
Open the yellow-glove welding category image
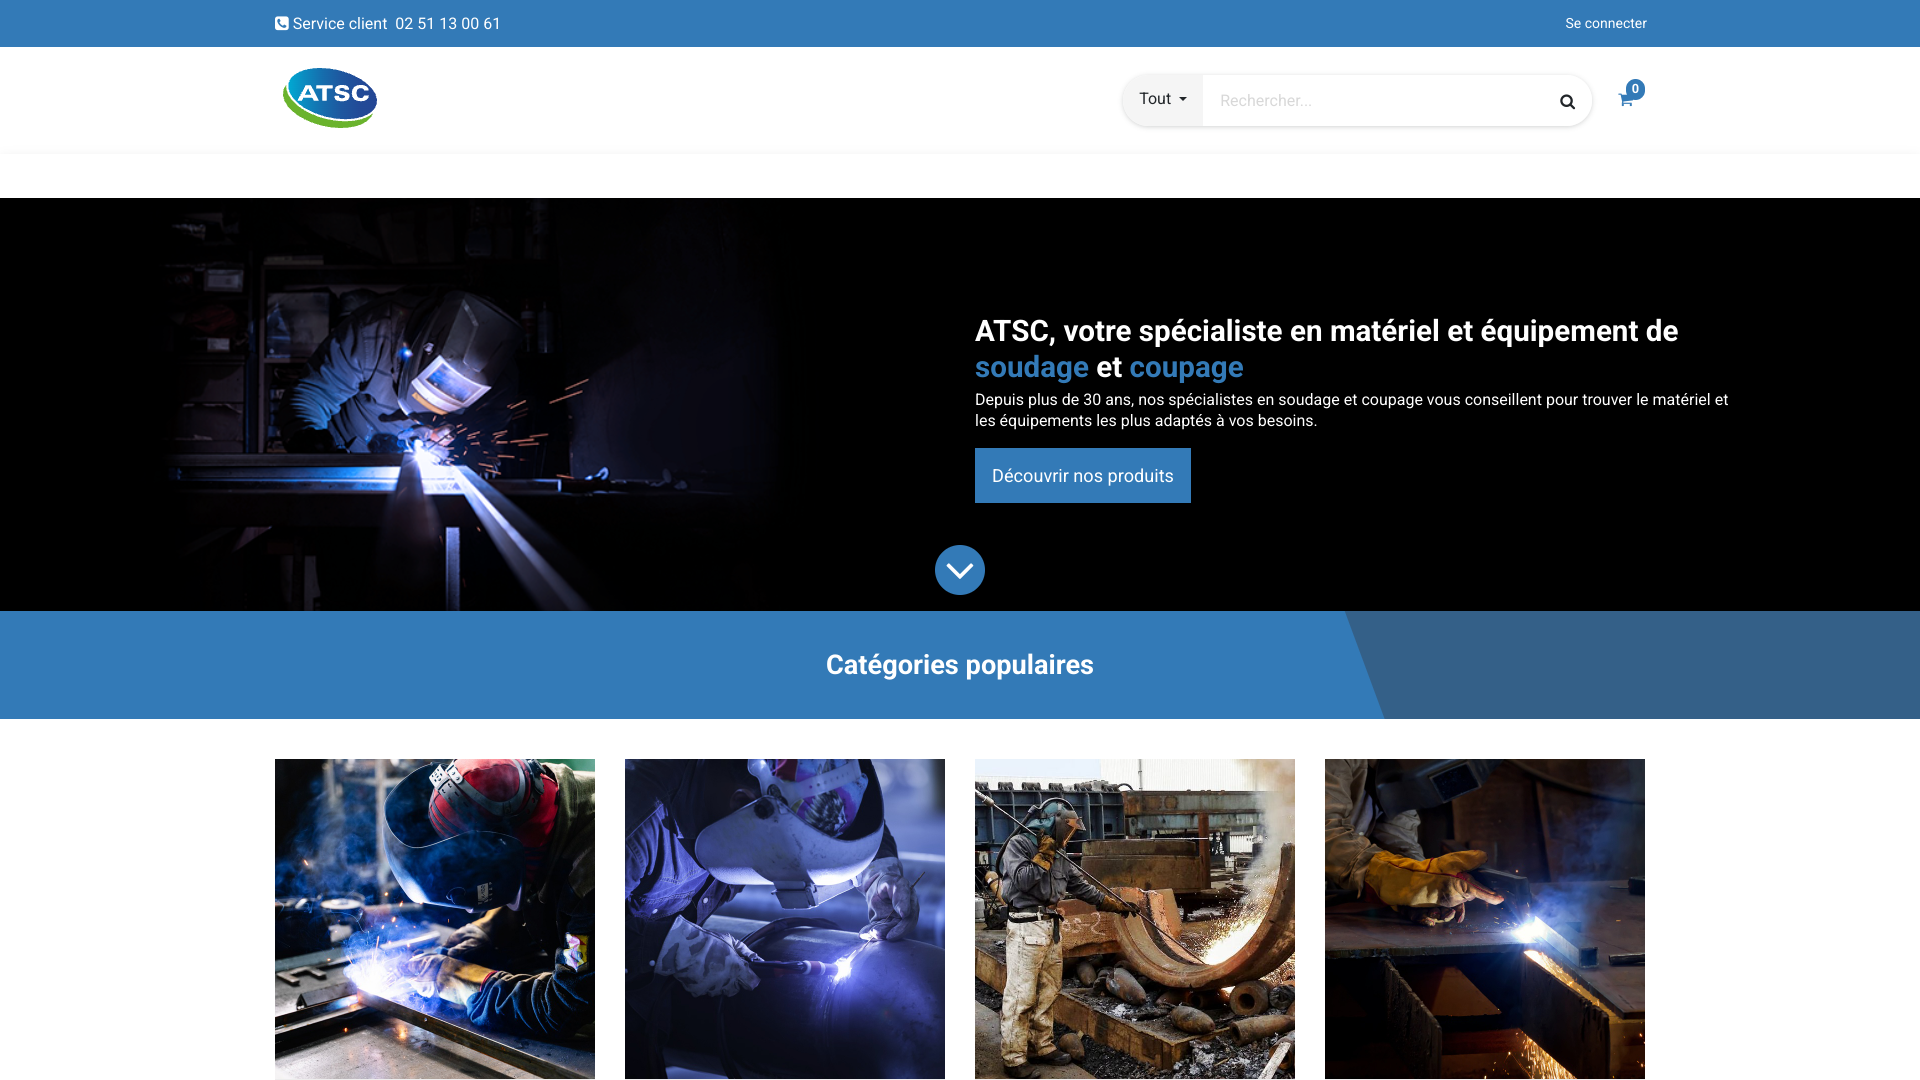pyautogui.click(x=1485, y=919)
